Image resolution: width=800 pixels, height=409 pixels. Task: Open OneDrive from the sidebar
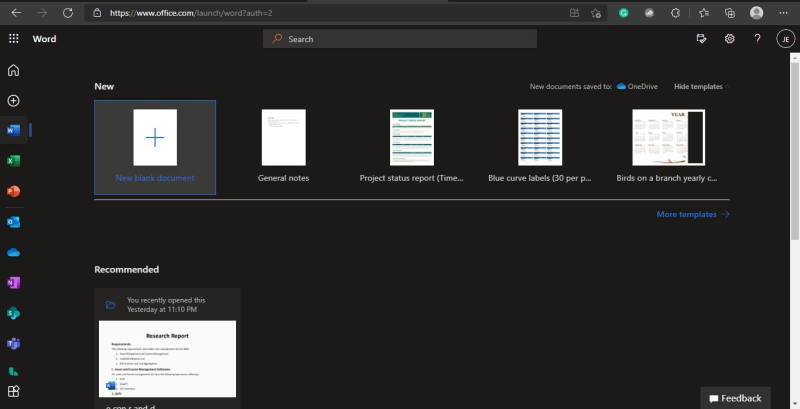click(x=13, y=252)
